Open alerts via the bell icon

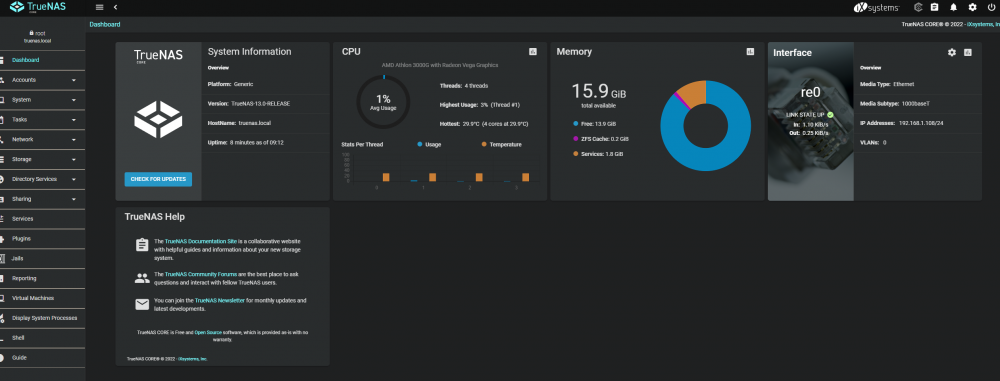(x=953, y=8)
